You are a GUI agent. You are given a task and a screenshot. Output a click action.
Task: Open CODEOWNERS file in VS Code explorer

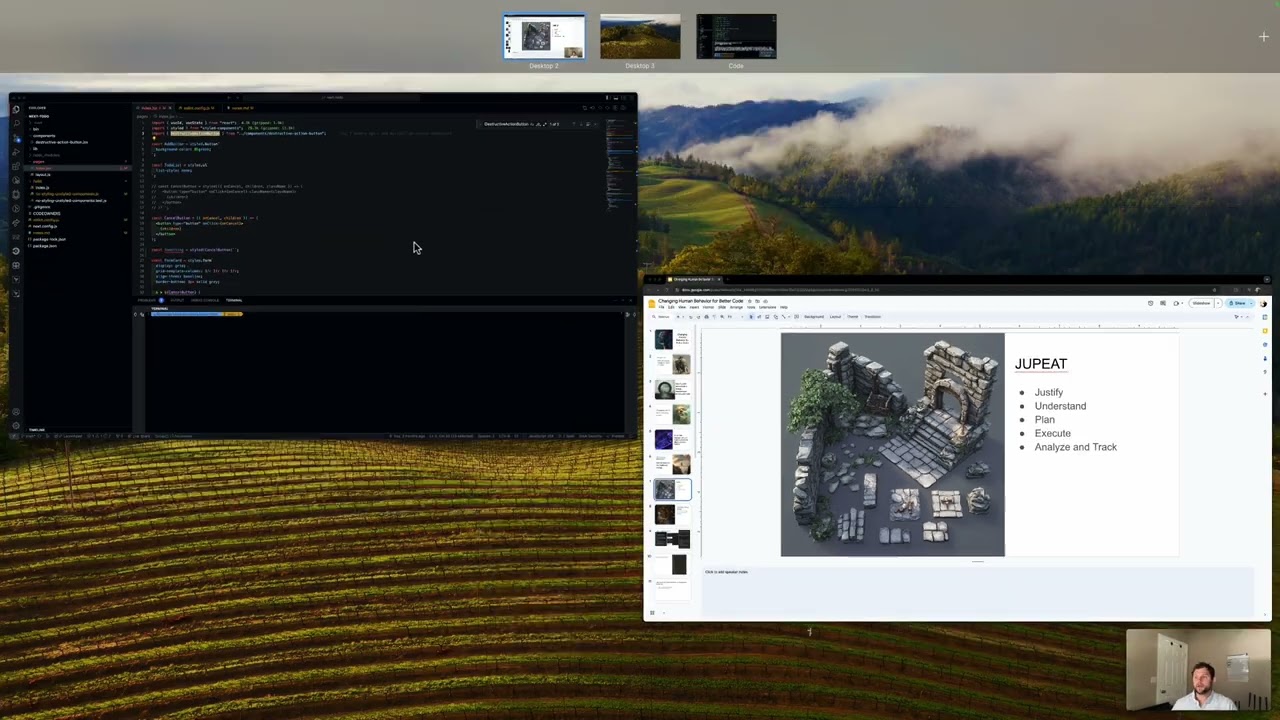coord(47,213)
